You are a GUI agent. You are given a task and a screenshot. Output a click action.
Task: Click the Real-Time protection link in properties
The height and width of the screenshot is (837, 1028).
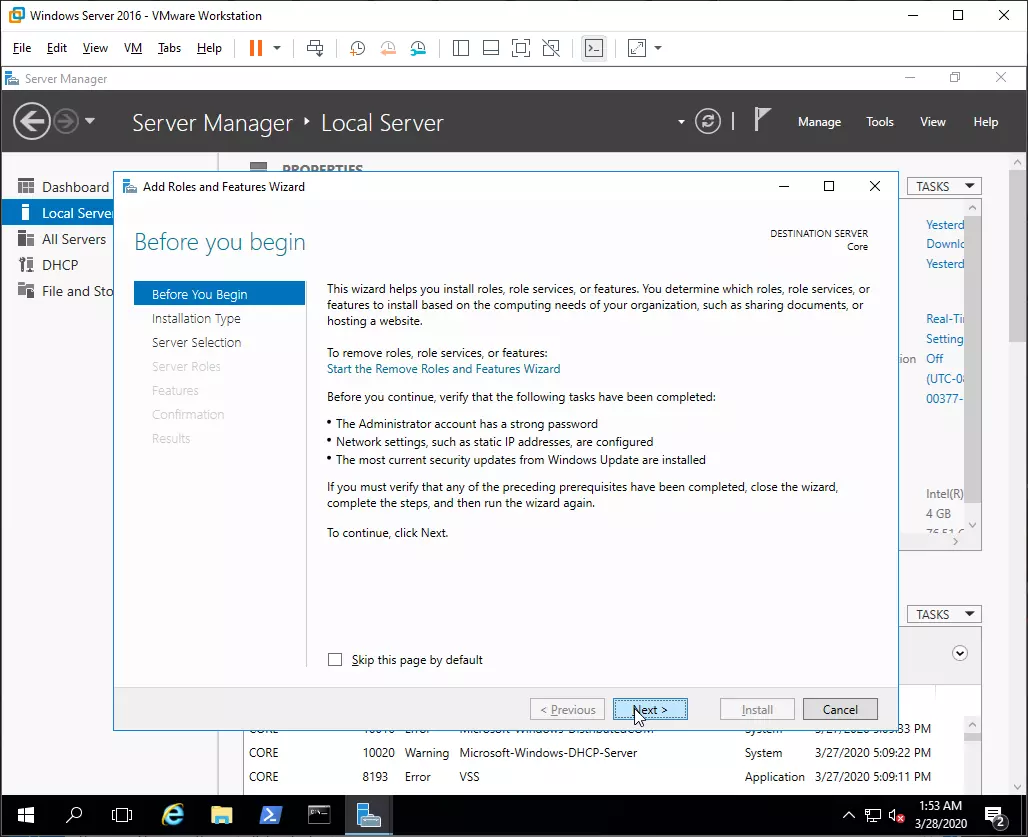(x=945, y=319)
